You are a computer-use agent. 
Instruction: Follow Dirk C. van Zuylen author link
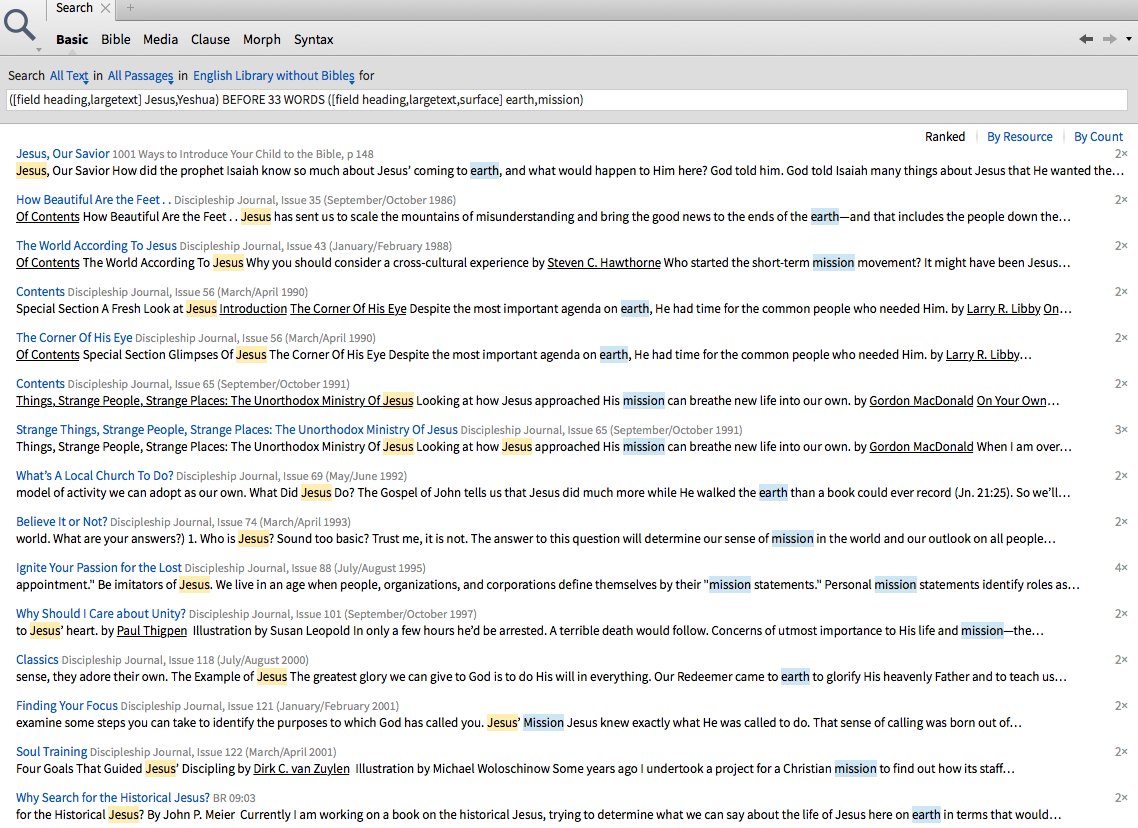pyautogui.click(x=301, y=768)
